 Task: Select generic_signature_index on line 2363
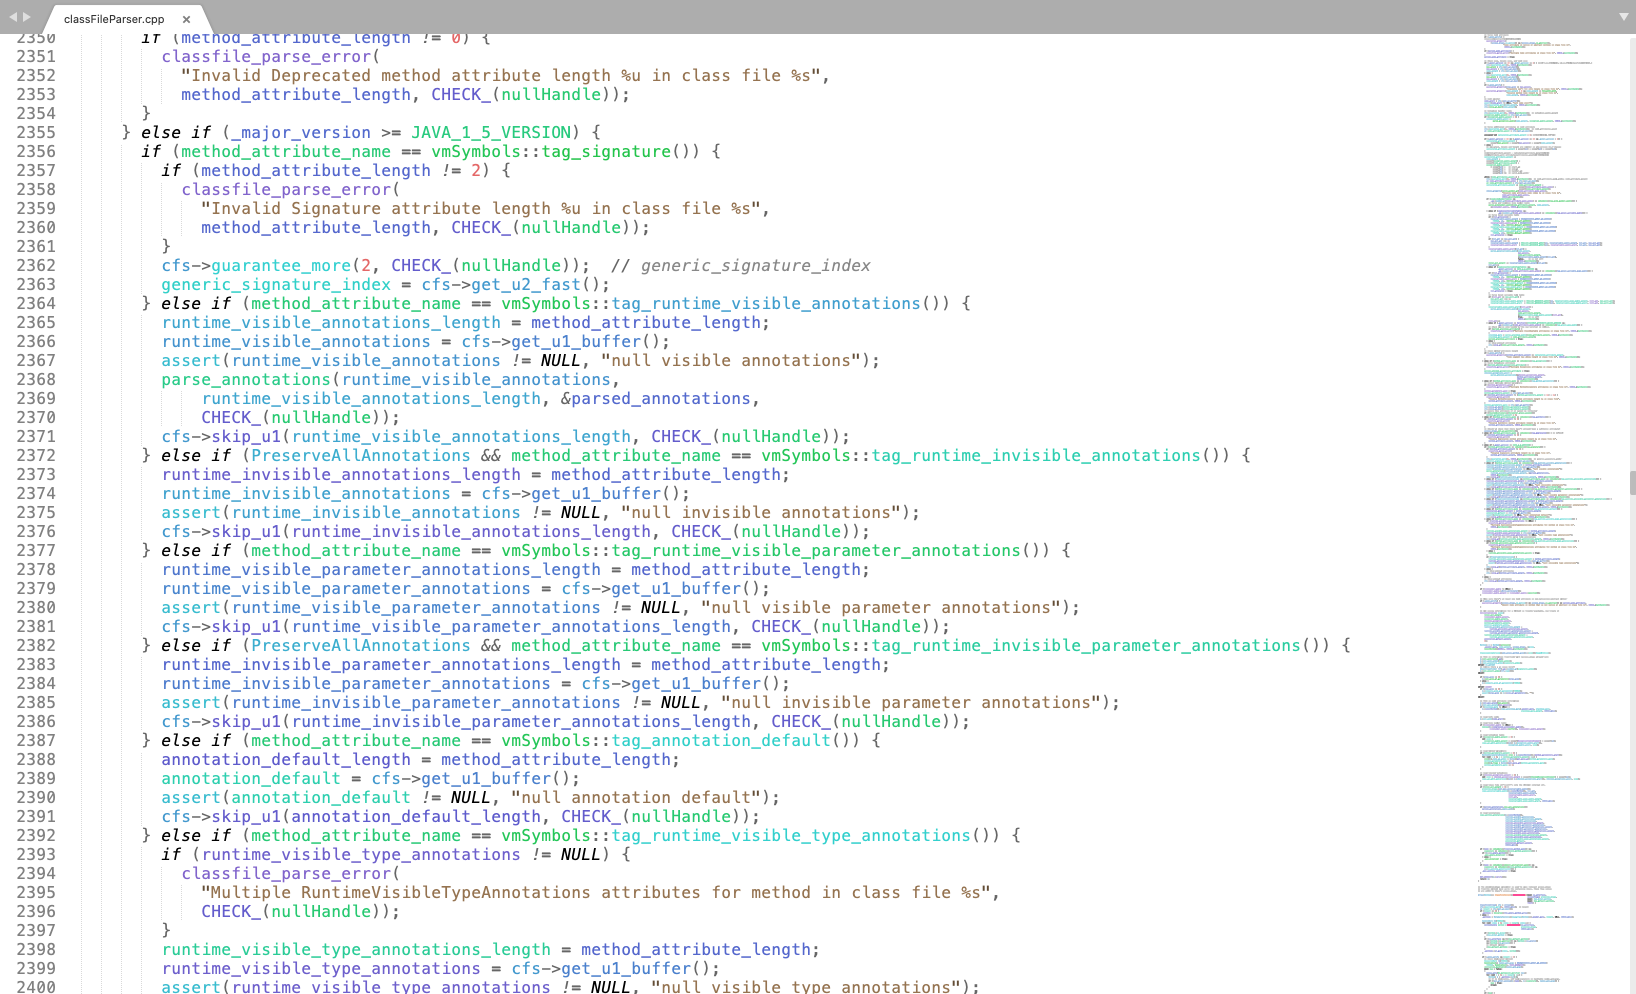point(276,284)
